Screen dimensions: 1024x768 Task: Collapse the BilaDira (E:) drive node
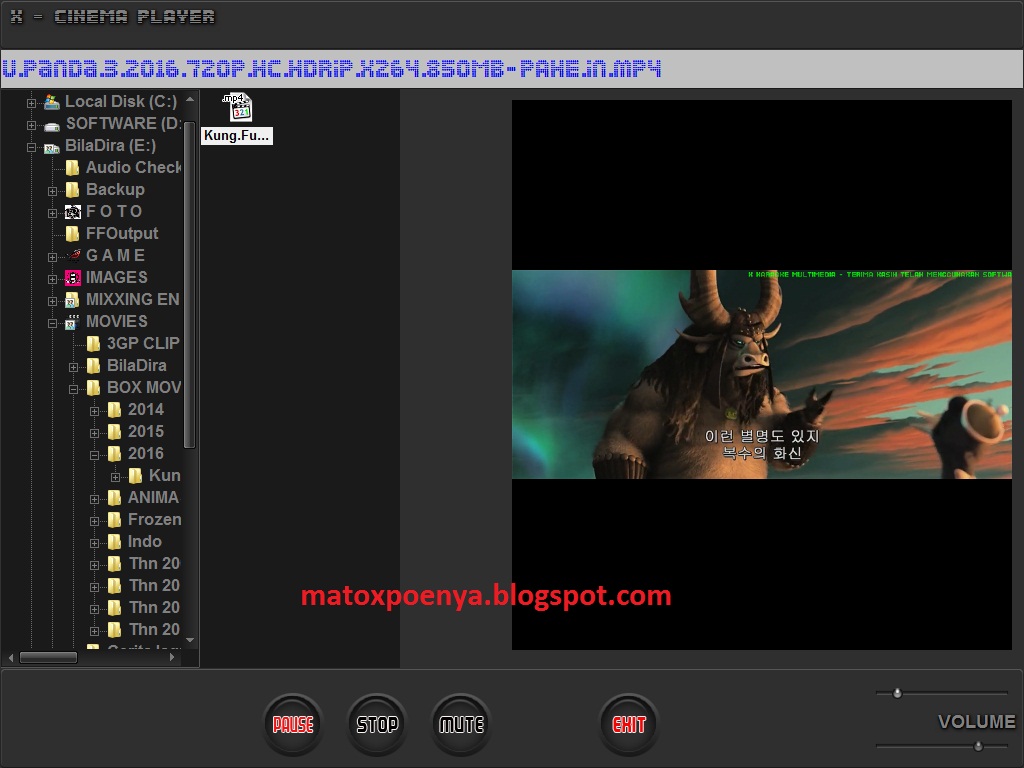[x=31, y=147]
